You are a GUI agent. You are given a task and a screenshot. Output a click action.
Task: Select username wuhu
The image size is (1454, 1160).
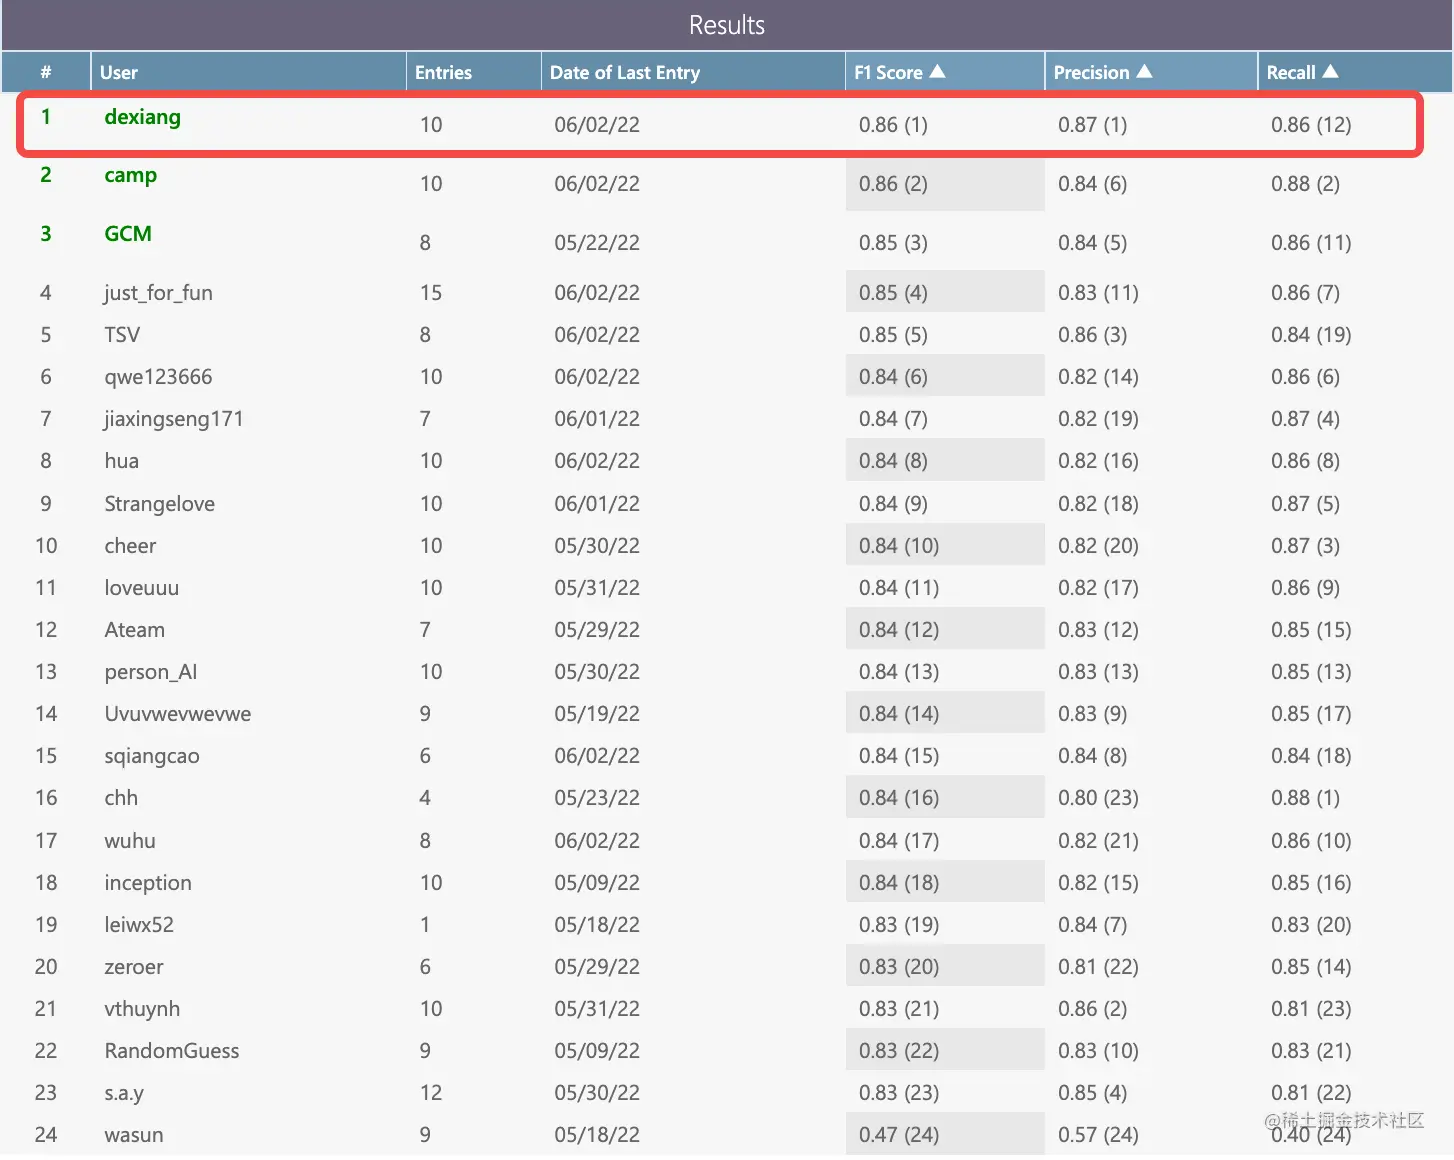(130, 840)
